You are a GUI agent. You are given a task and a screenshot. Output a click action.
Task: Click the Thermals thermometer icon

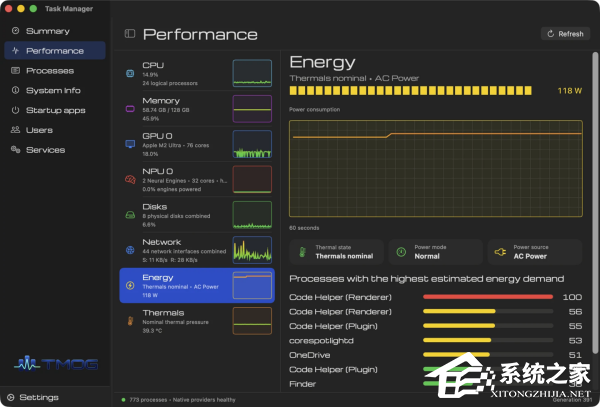(x=130, y=321)
